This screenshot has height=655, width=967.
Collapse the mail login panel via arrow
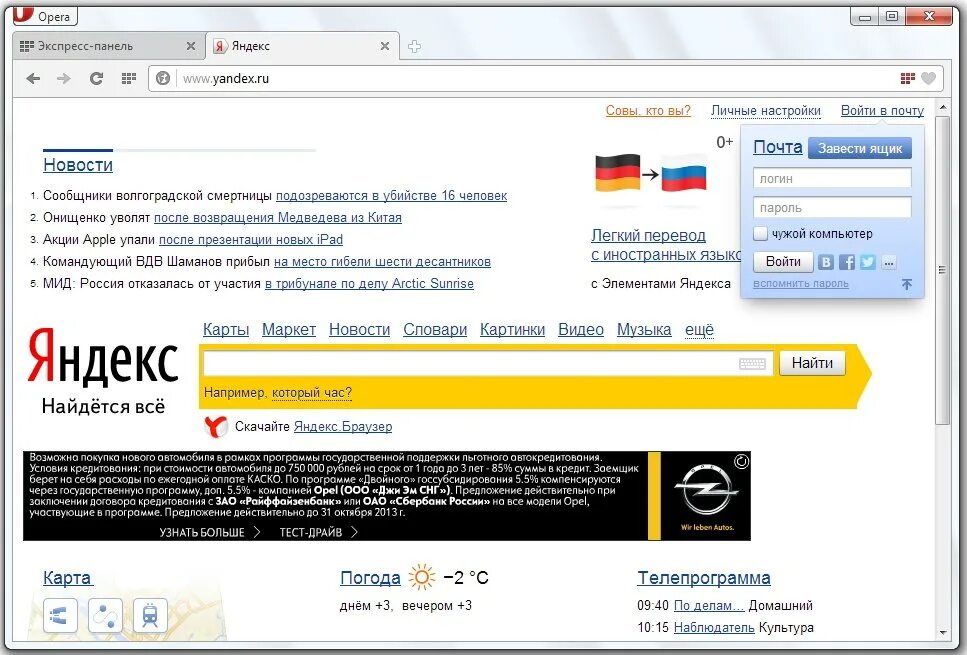907,285
